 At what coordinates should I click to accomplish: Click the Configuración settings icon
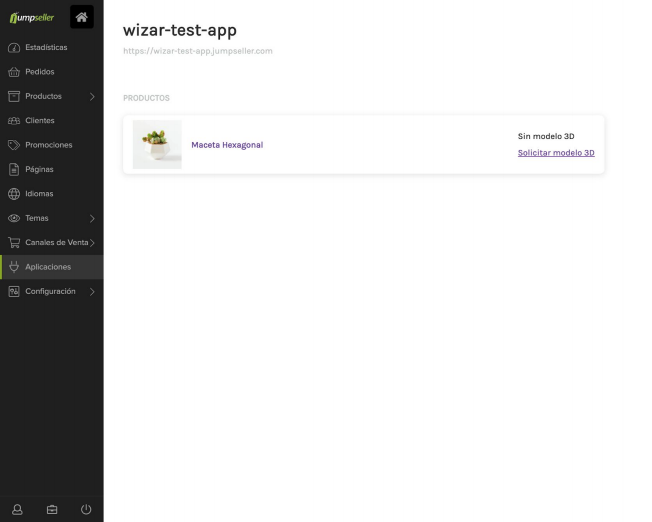pos(14,291)
